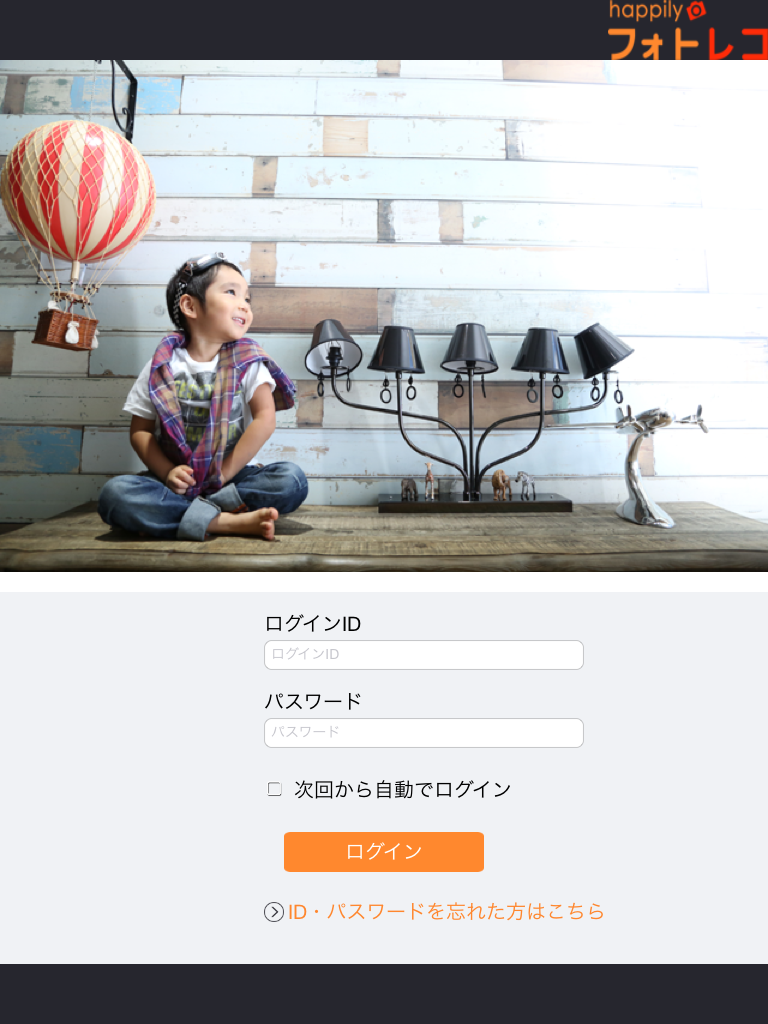Viewport: 768px width, 1024px height.
Task: Open the ID・パスワードを忘れた方はこちら link
Action: point(446,912)
